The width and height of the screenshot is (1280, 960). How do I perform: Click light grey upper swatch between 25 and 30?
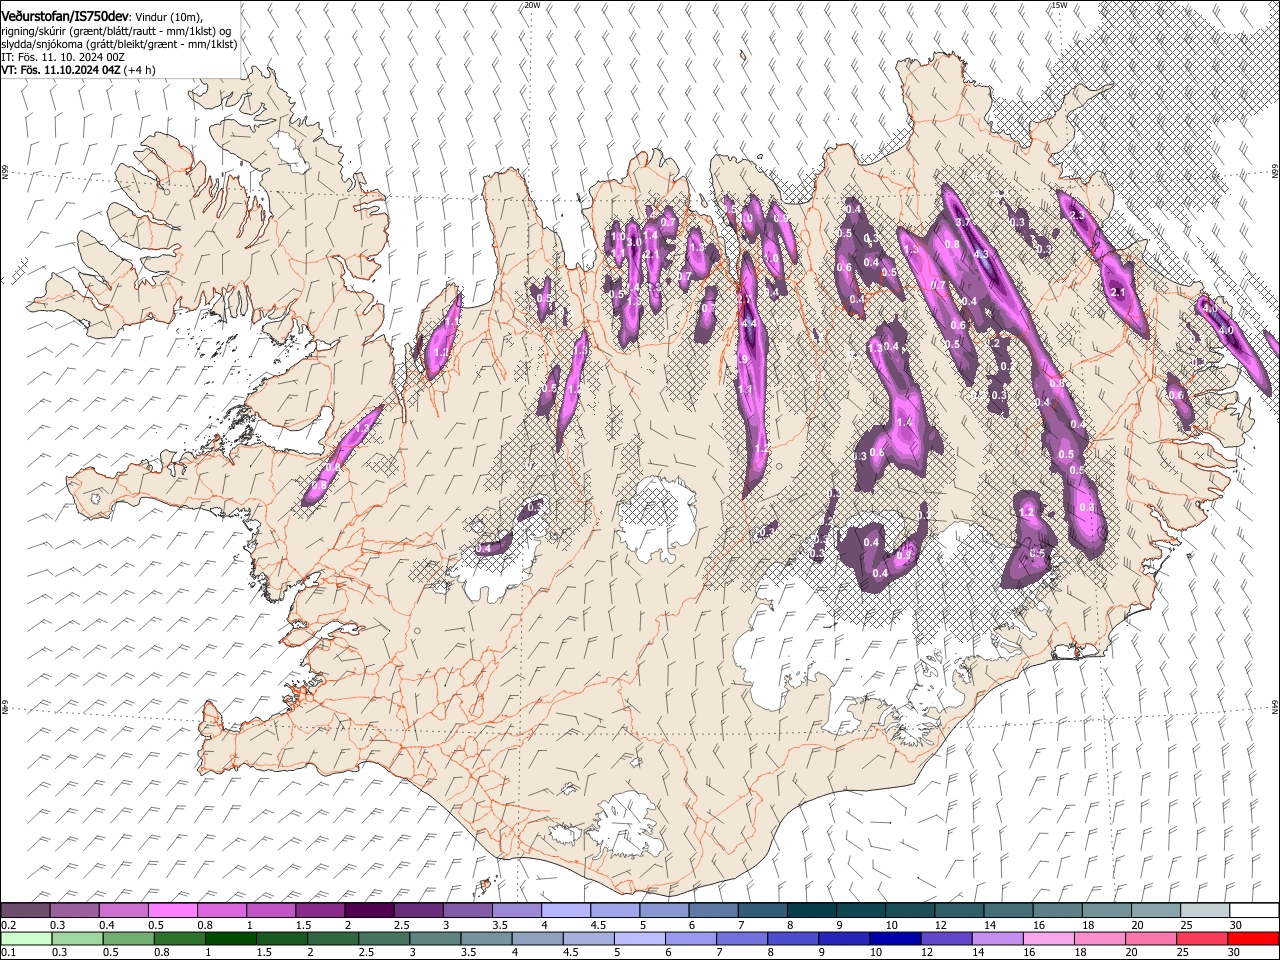[1204, 910]
